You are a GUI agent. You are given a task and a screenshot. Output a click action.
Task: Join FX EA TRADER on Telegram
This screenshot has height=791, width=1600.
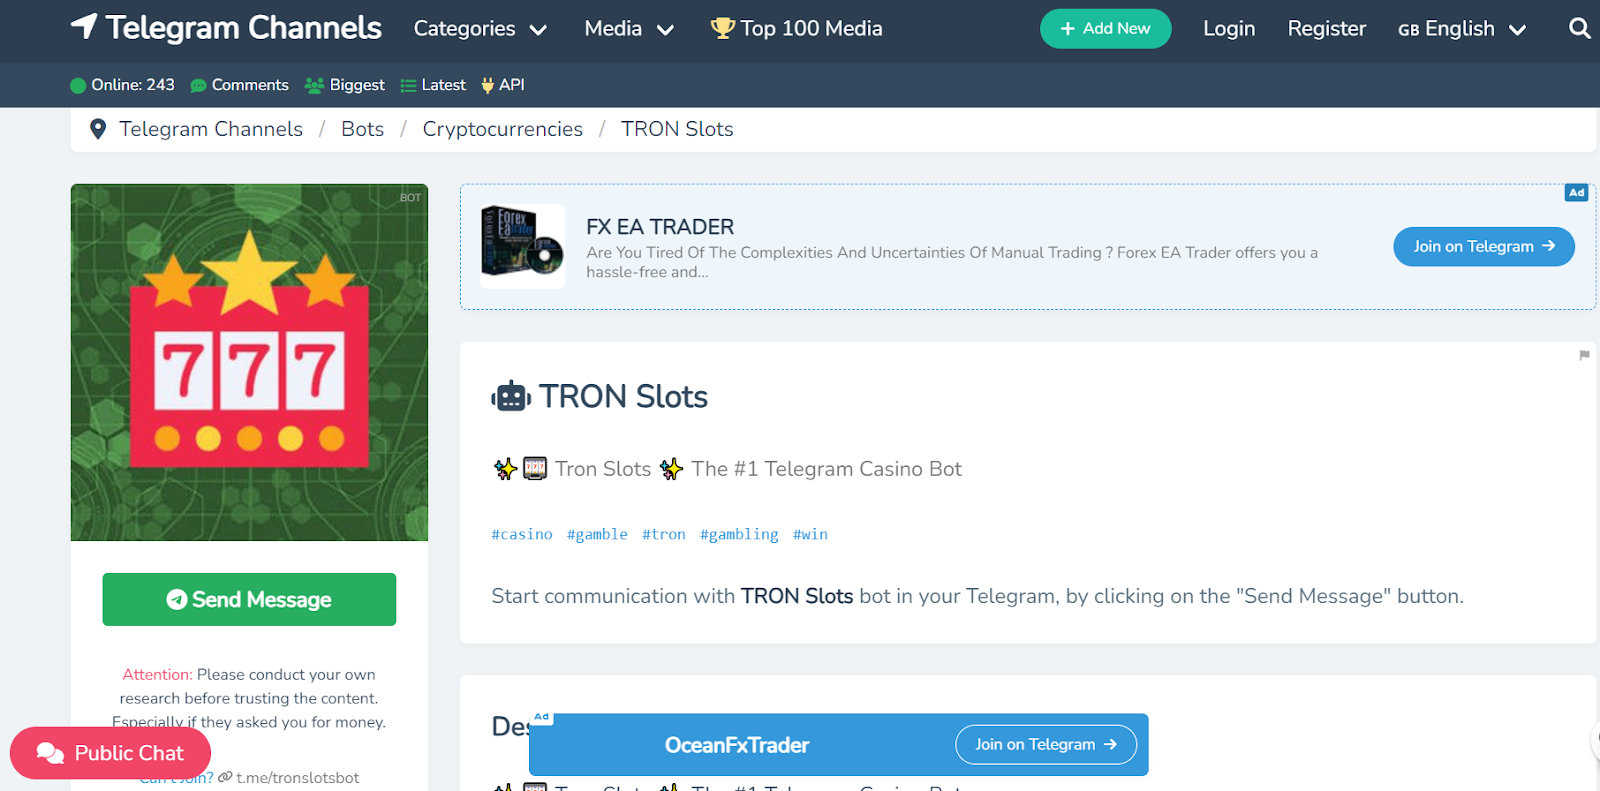click(x=1484, y=246)
